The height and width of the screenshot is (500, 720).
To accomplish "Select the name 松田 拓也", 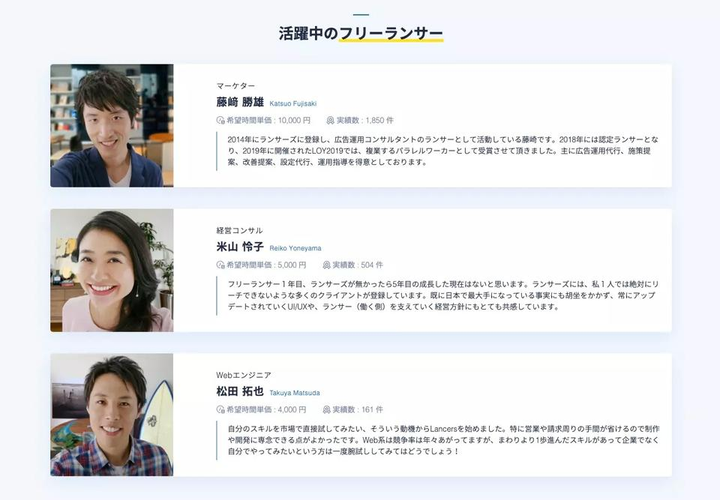I will pyautogui.click(x=240, y=392).
